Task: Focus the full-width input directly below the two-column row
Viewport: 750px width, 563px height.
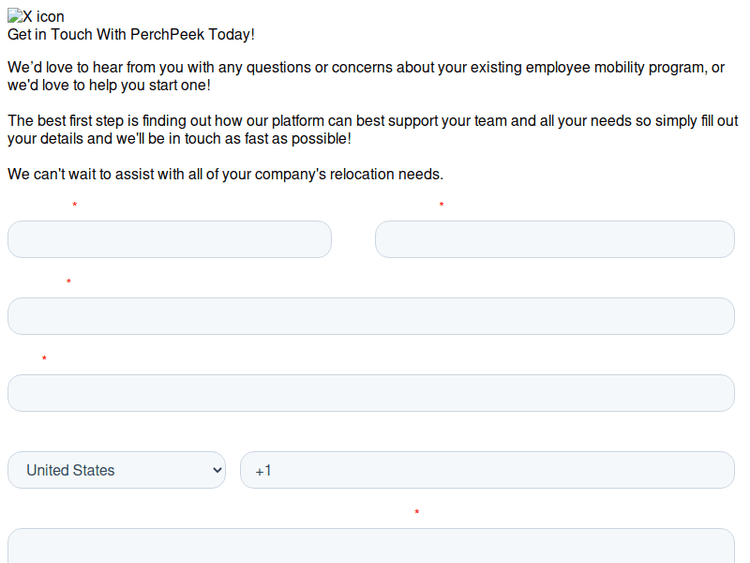Action: click(371, 316)
